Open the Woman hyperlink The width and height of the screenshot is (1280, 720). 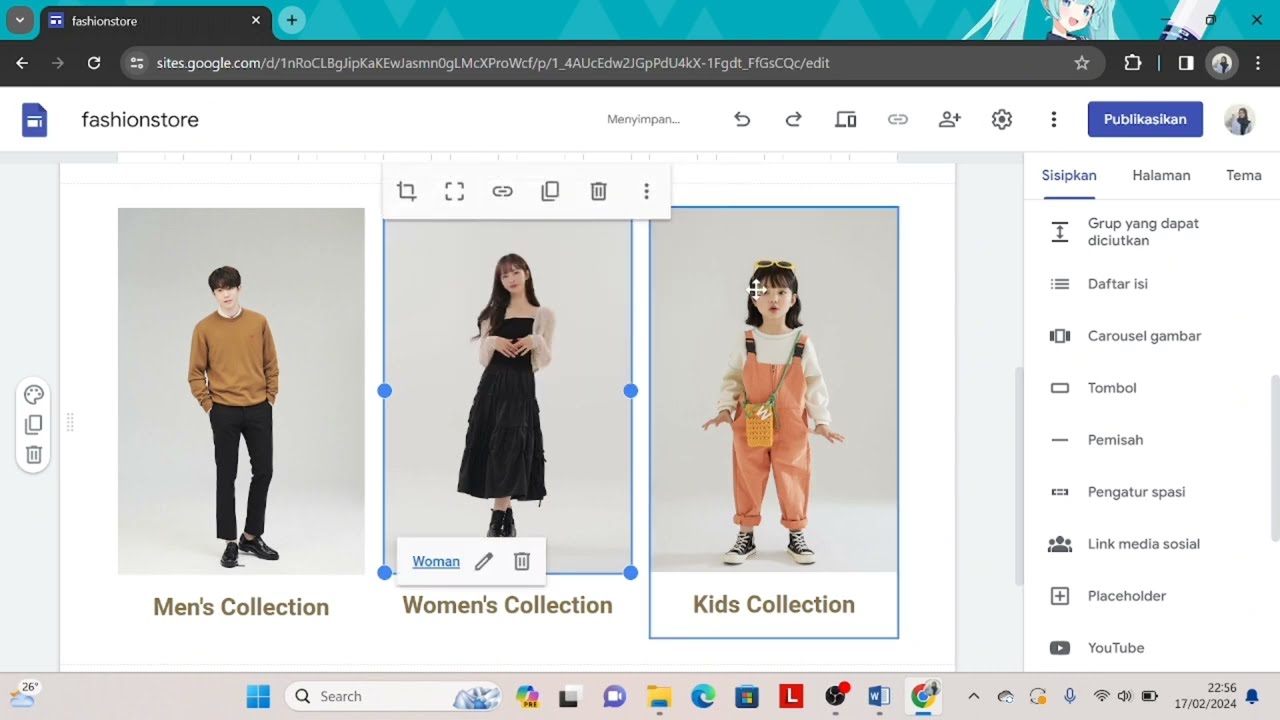[436, 562]
